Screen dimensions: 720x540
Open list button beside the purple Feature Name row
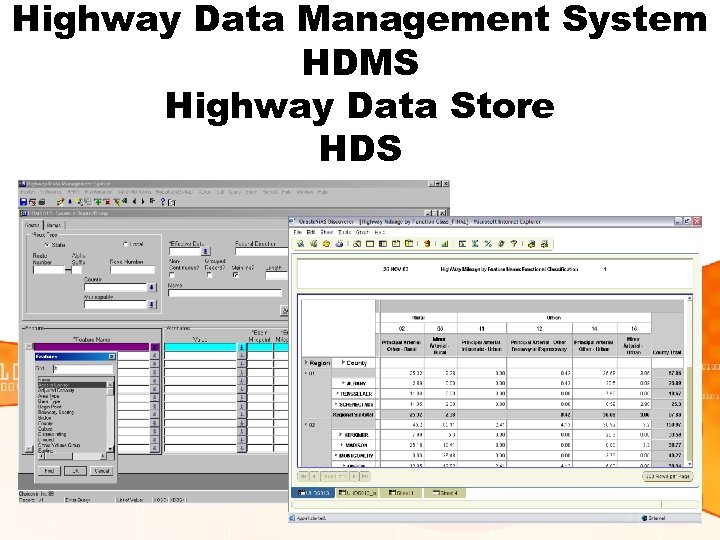pos(155,347)
